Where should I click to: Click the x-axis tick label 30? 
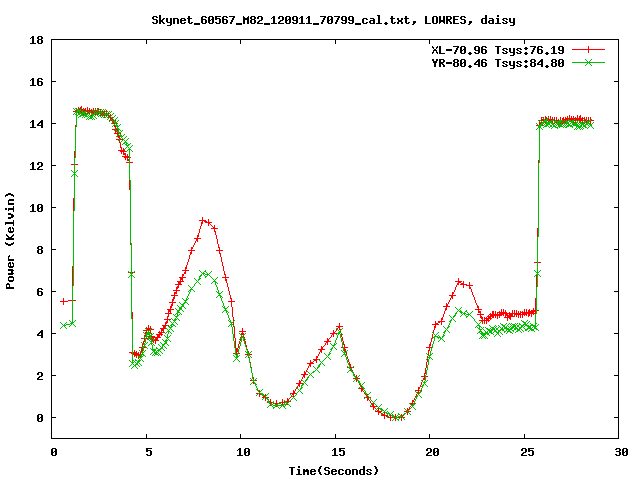coord(621,452)
